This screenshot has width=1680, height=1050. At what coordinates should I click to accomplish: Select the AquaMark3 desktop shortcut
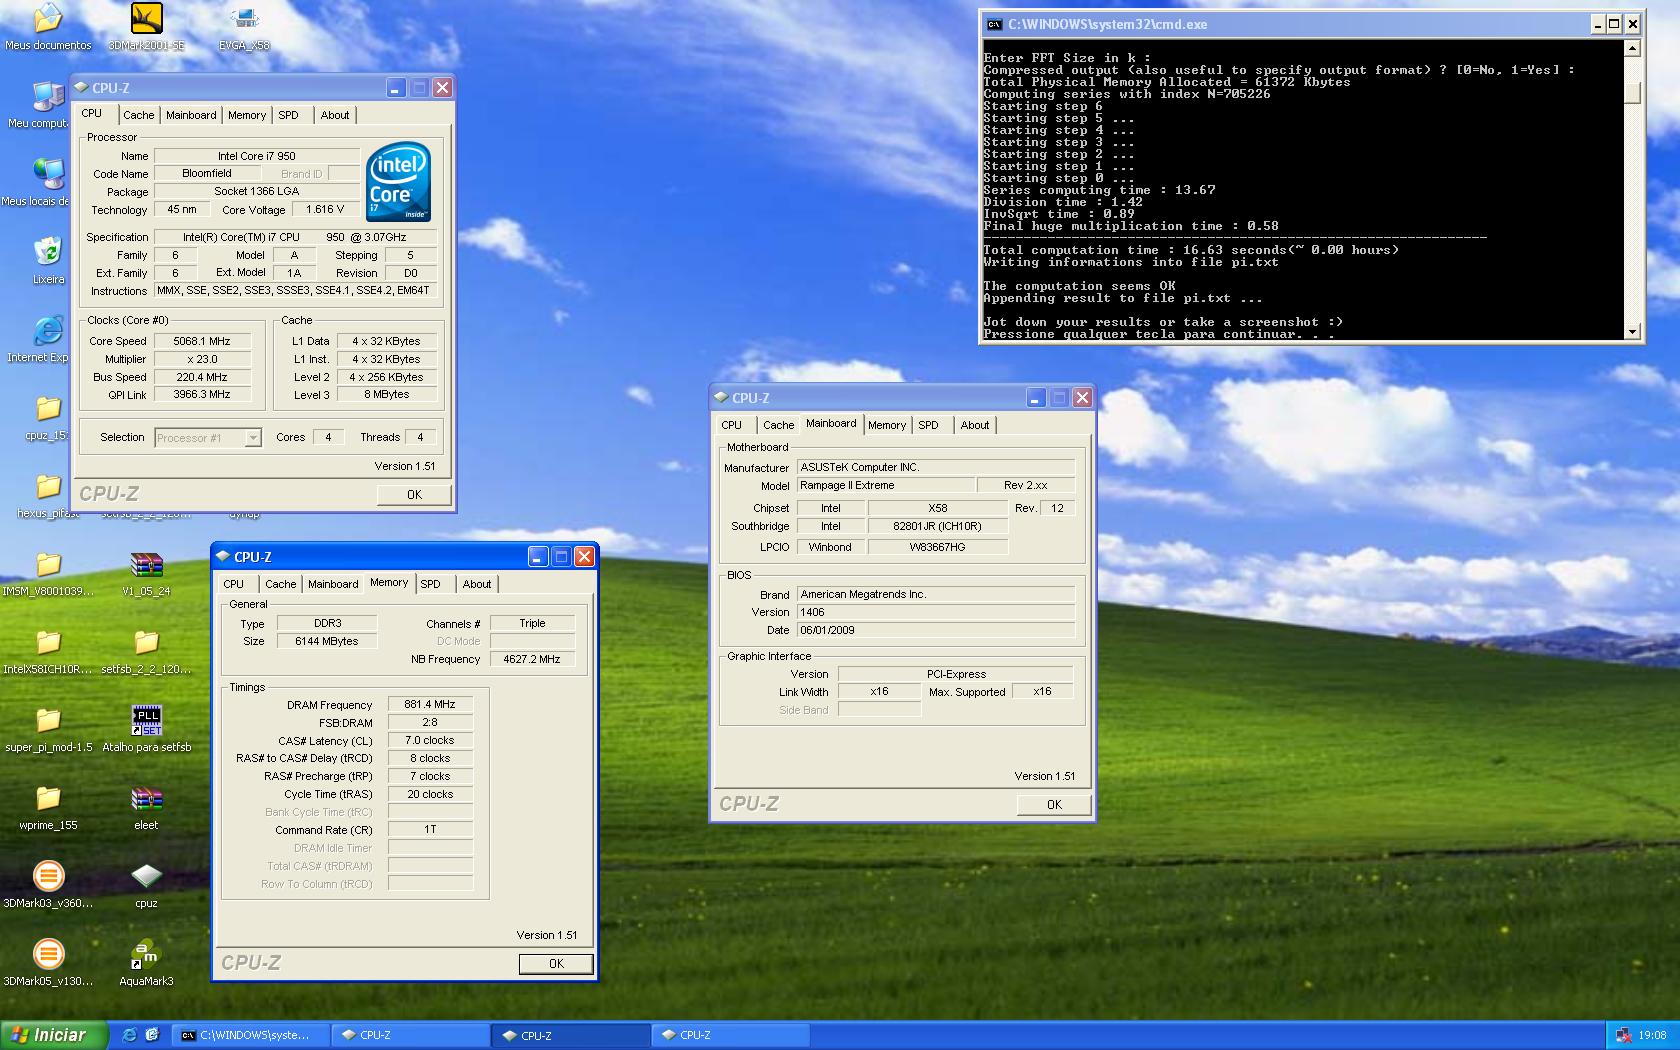146,963
